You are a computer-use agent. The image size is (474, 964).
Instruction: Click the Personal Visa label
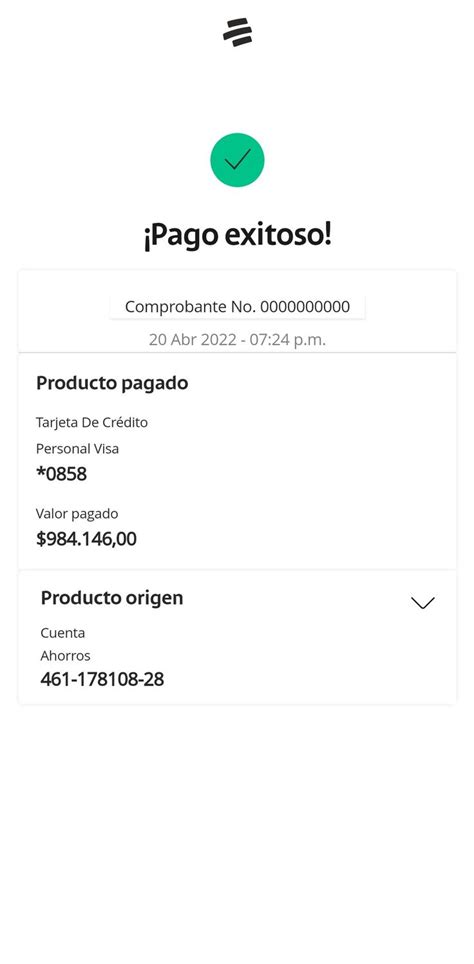[x=77, y=449]
